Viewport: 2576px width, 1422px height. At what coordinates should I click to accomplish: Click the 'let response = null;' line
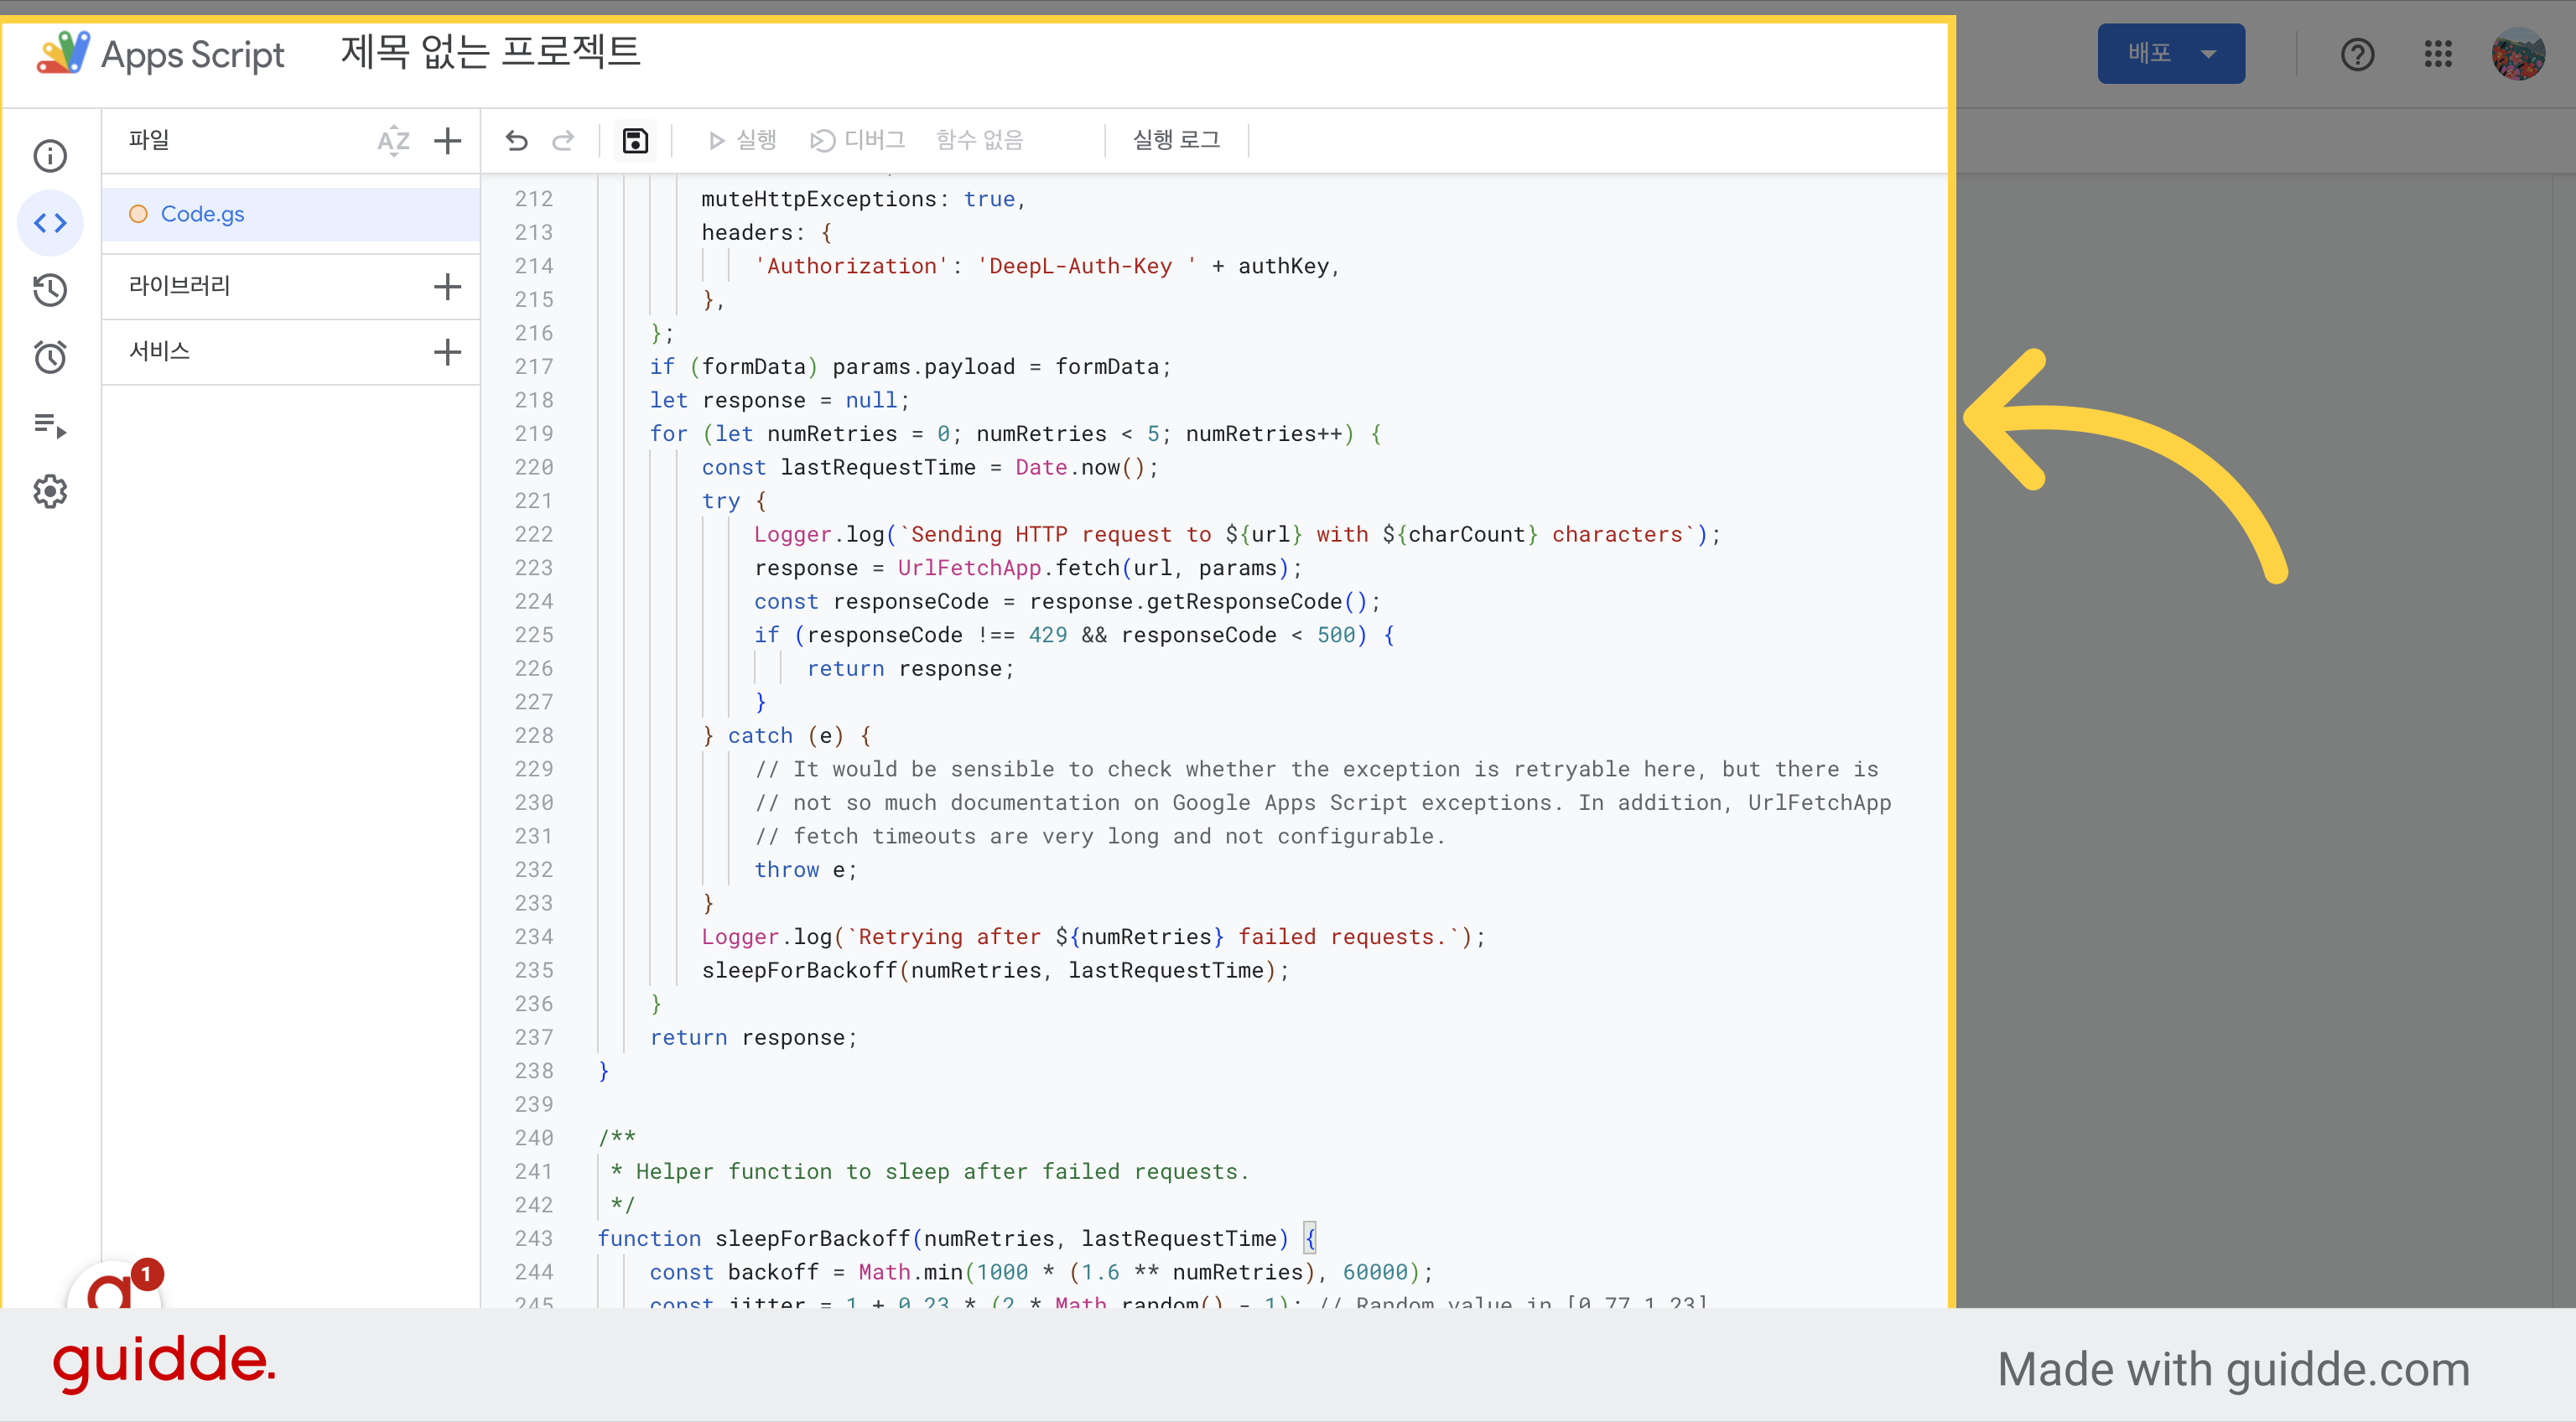point(779,400)
